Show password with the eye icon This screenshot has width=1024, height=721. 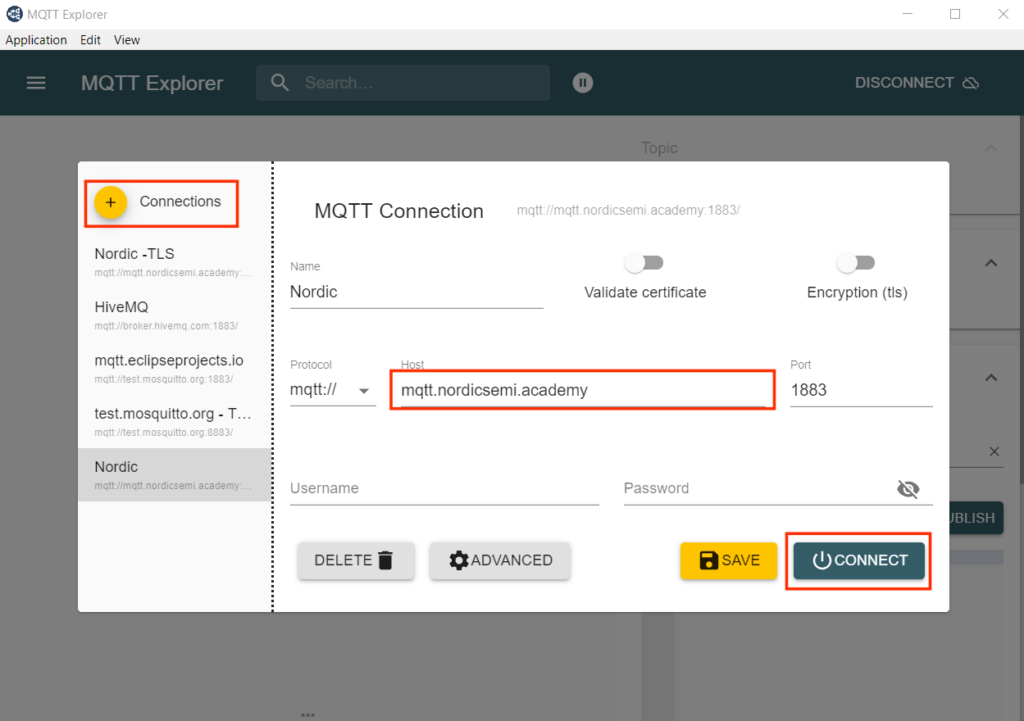point(908,489)
